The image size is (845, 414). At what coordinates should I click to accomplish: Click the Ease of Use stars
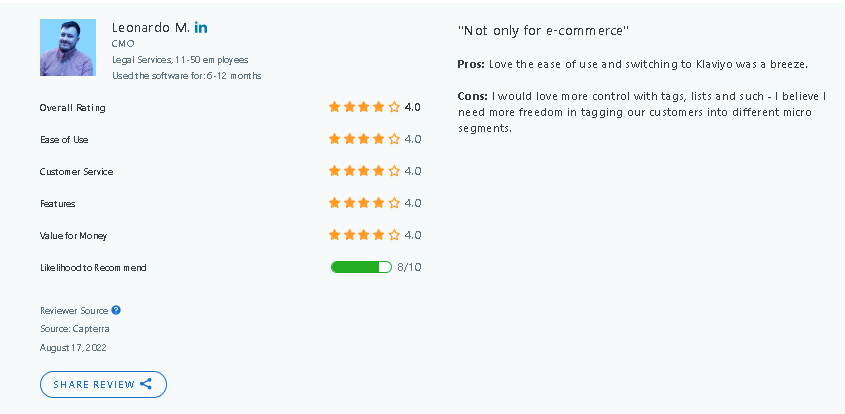click(x=364, y=139)
